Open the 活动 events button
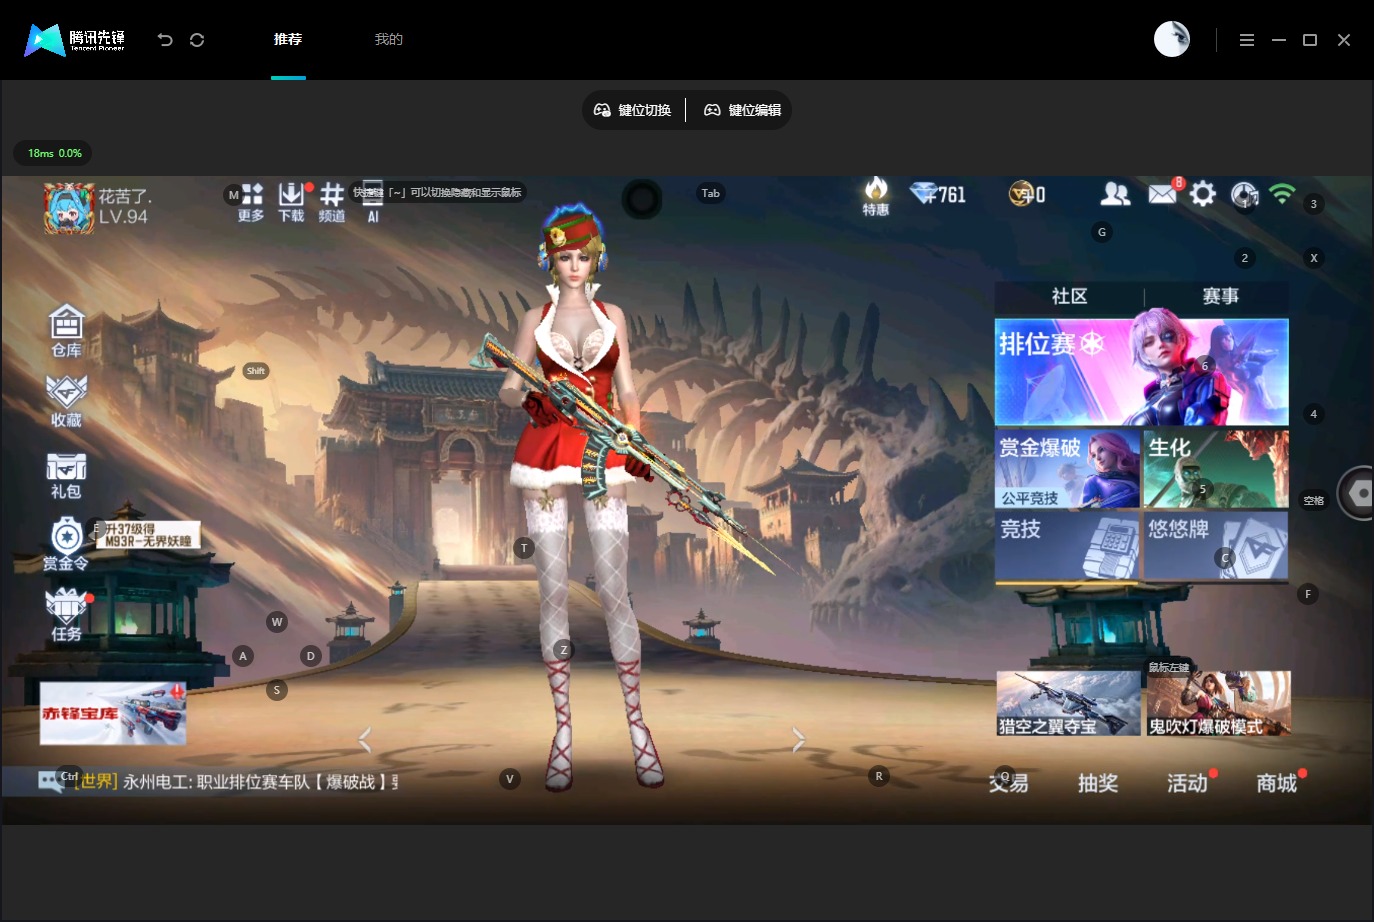 point(1187,783)
